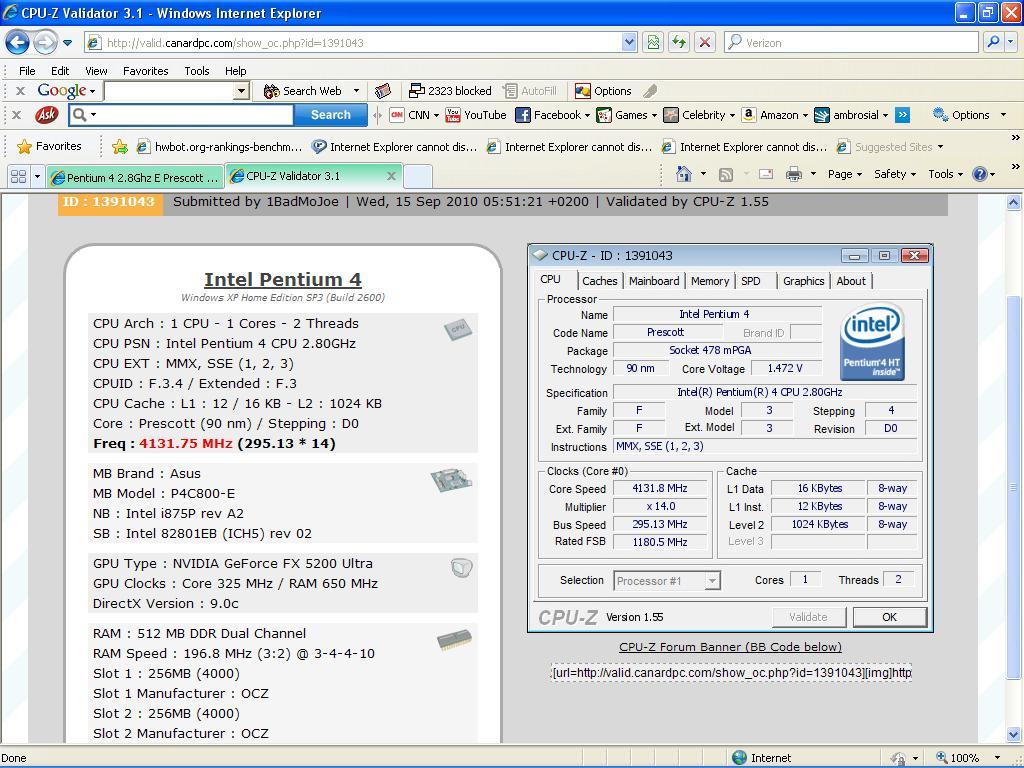Open the Amazon toolbar shortcut
Viewport: 1024px width, 768px height.
[x=774, y=115]
